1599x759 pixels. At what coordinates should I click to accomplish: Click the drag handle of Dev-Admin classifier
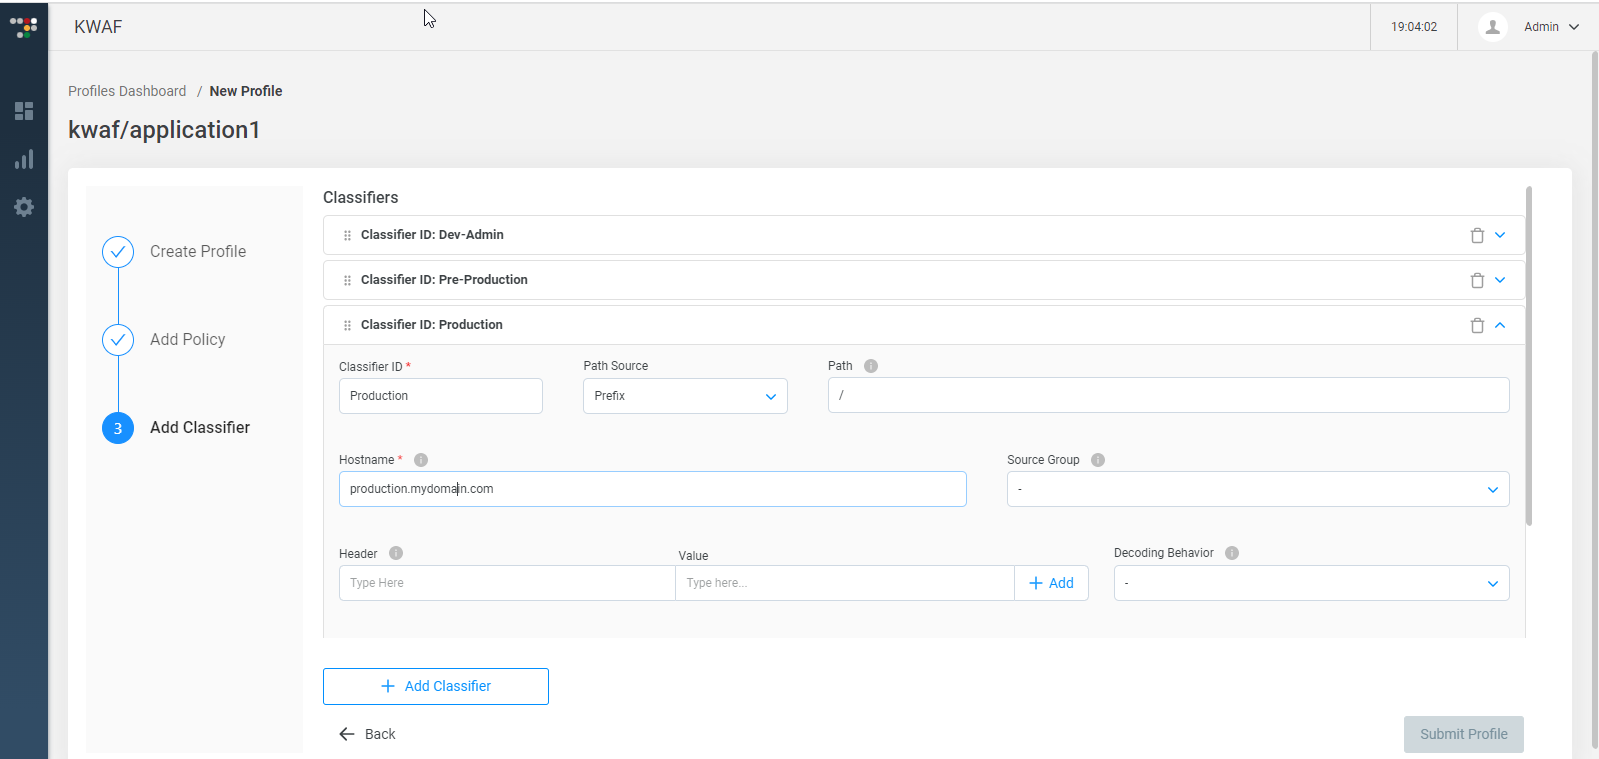coord(347,235)
